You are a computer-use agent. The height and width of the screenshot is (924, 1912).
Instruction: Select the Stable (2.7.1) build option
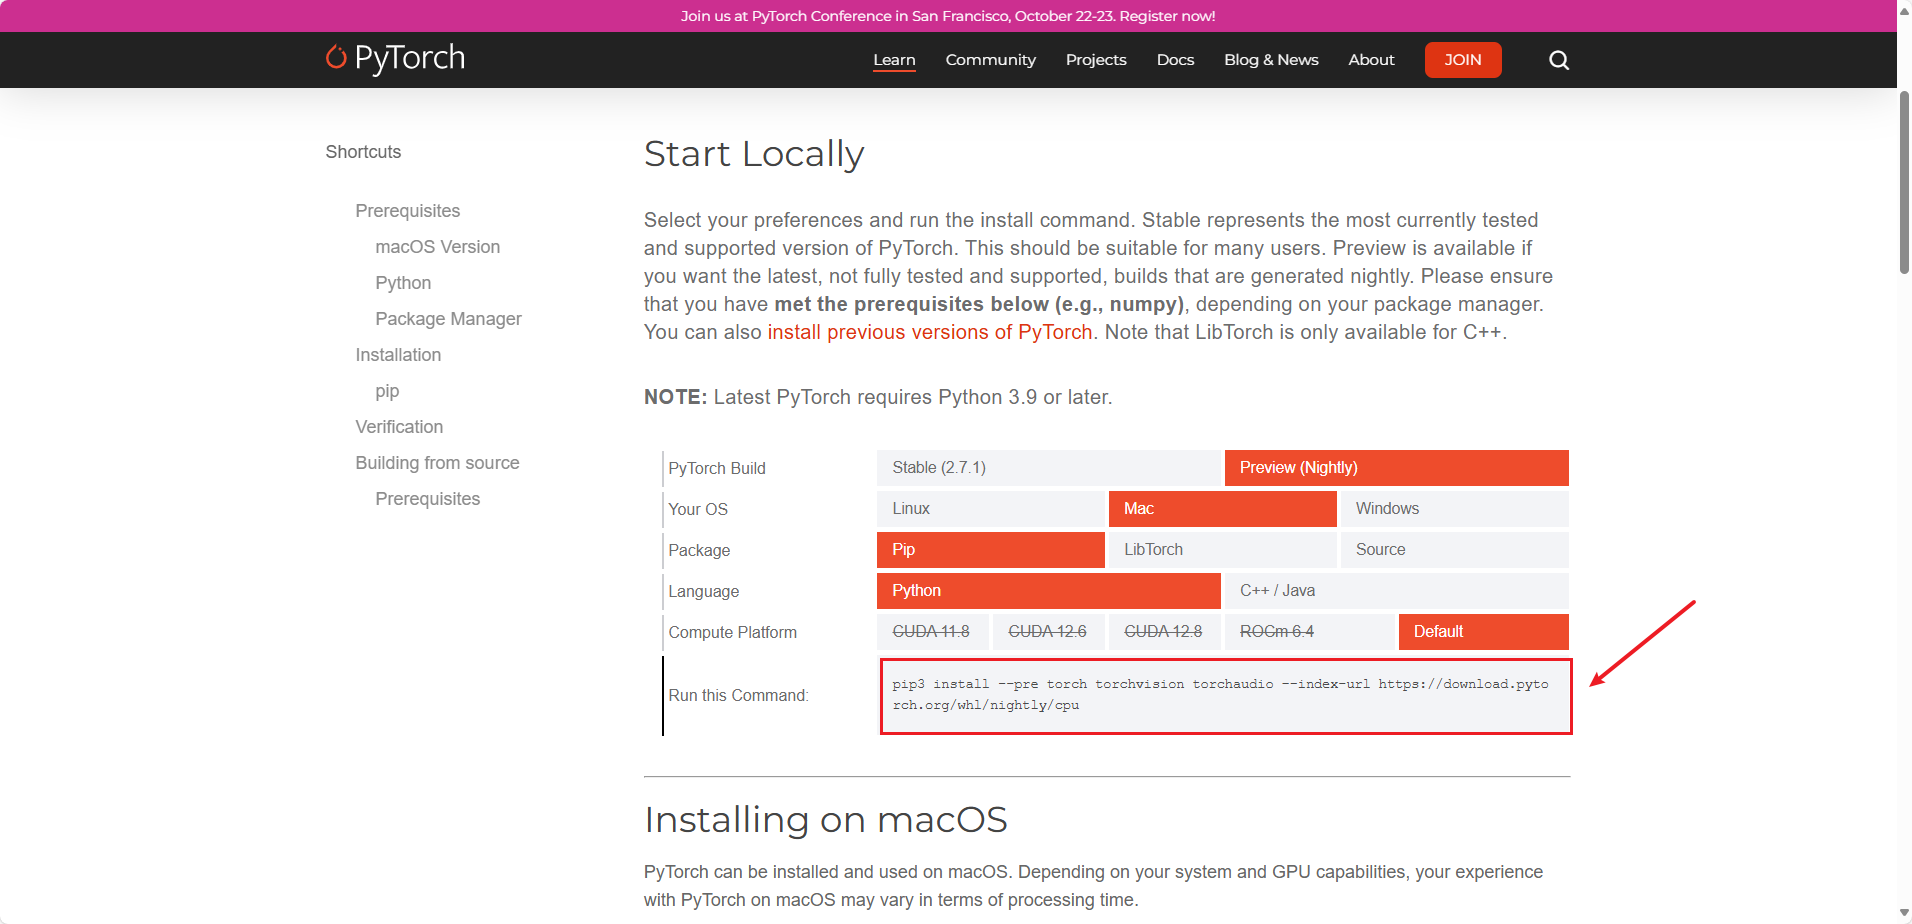click(1048, 468)
